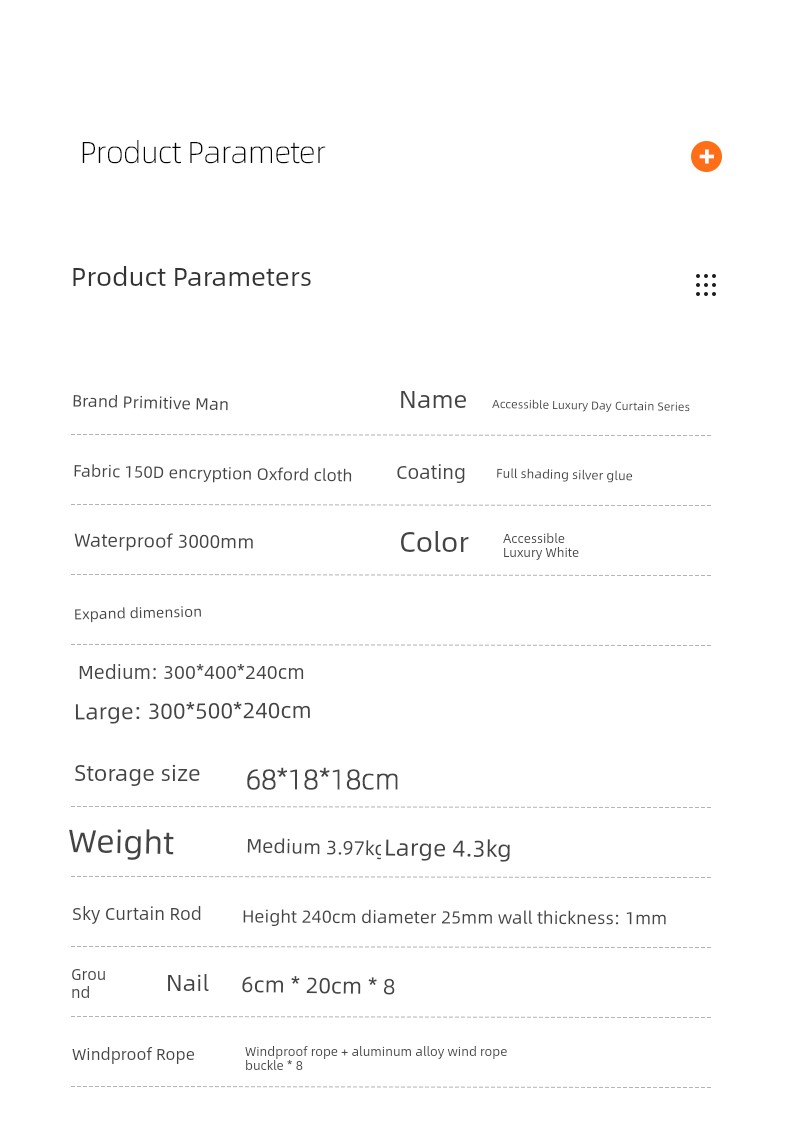Click Full shading silver glue value

tap(564, 475)
